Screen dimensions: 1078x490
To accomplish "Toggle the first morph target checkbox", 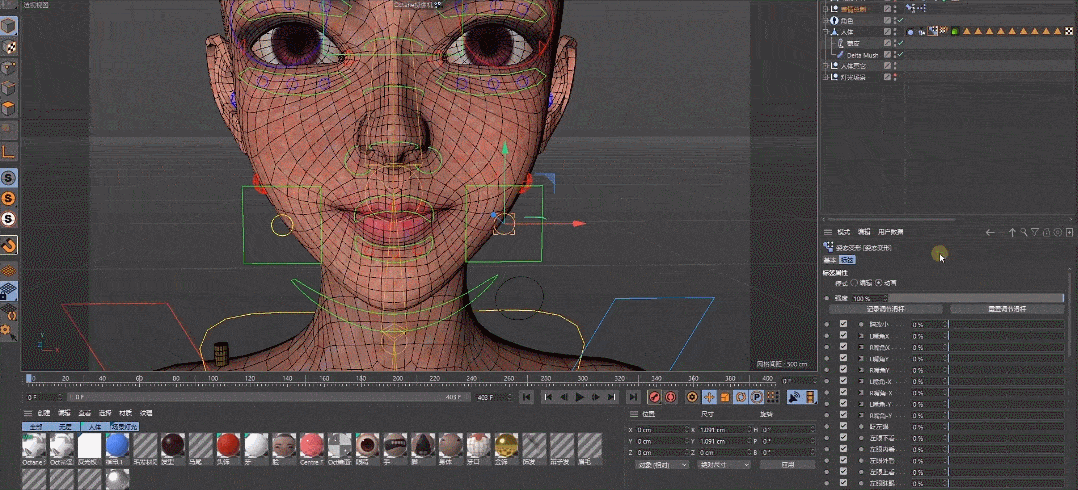I will [x=843, y=324].
